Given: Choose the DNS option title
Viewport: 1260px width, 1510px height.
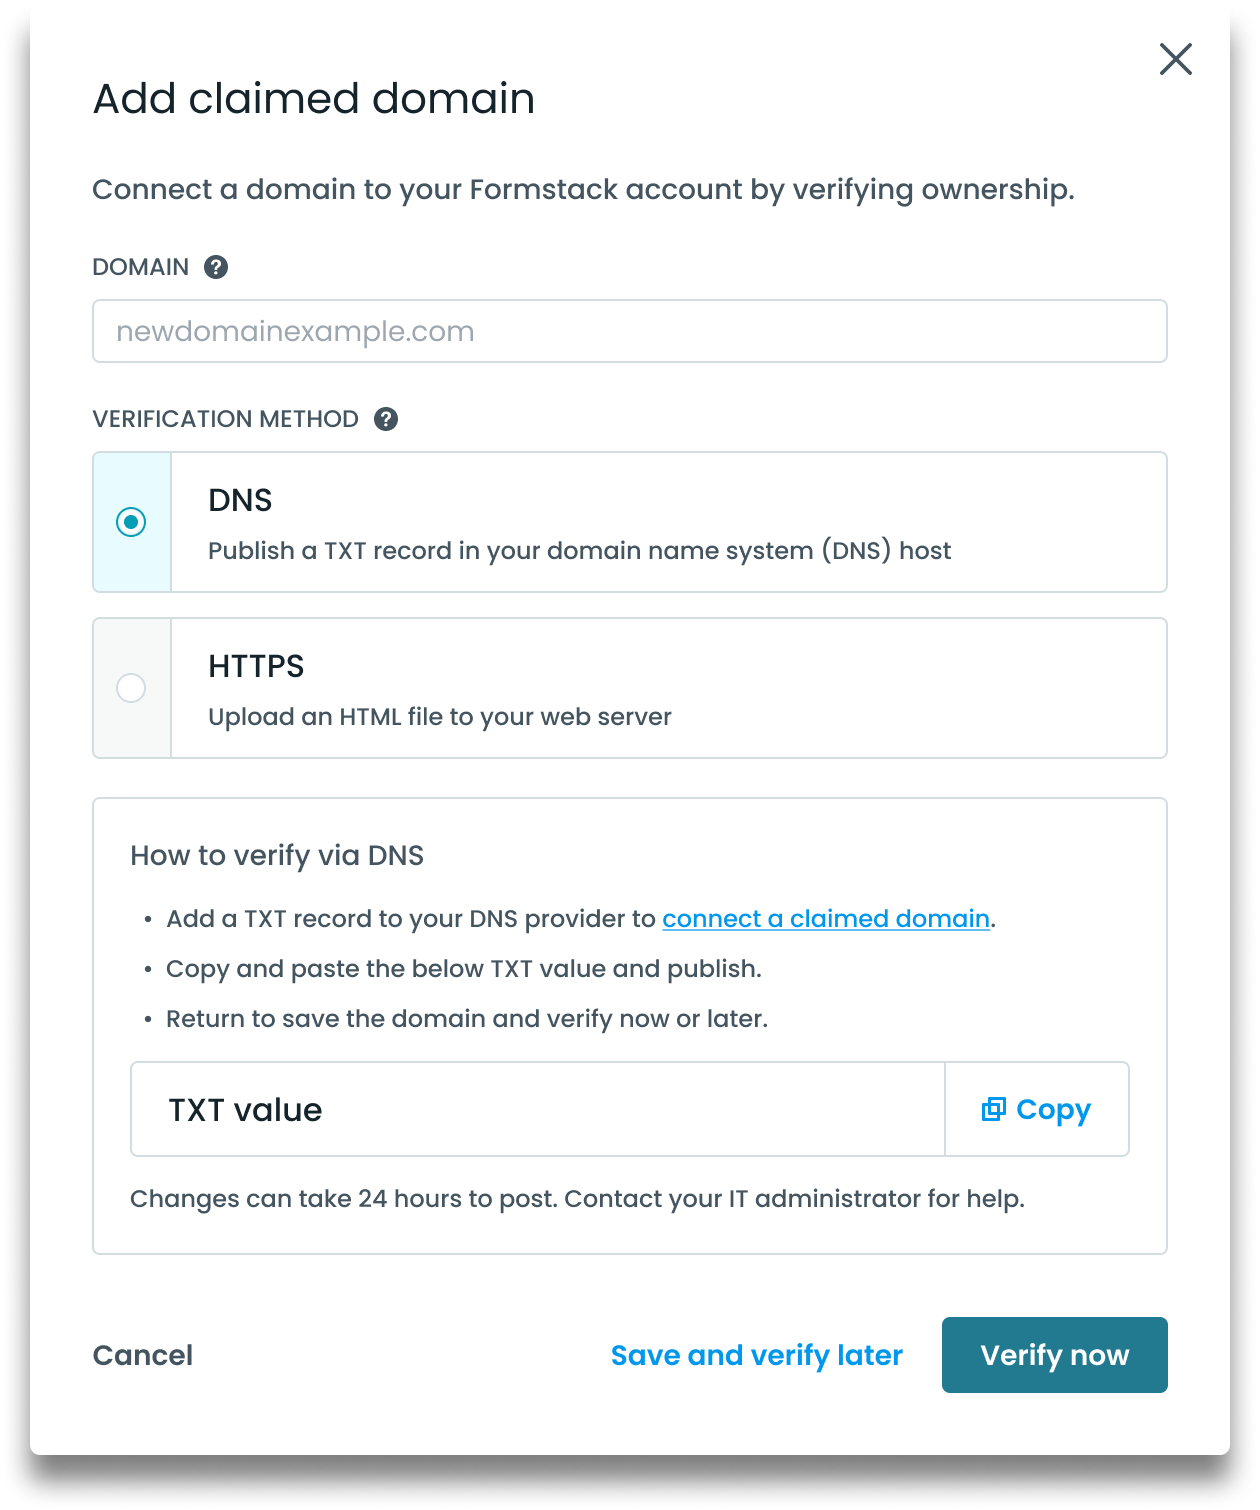Looking at the screenshot, I should [x=240, y=500].
